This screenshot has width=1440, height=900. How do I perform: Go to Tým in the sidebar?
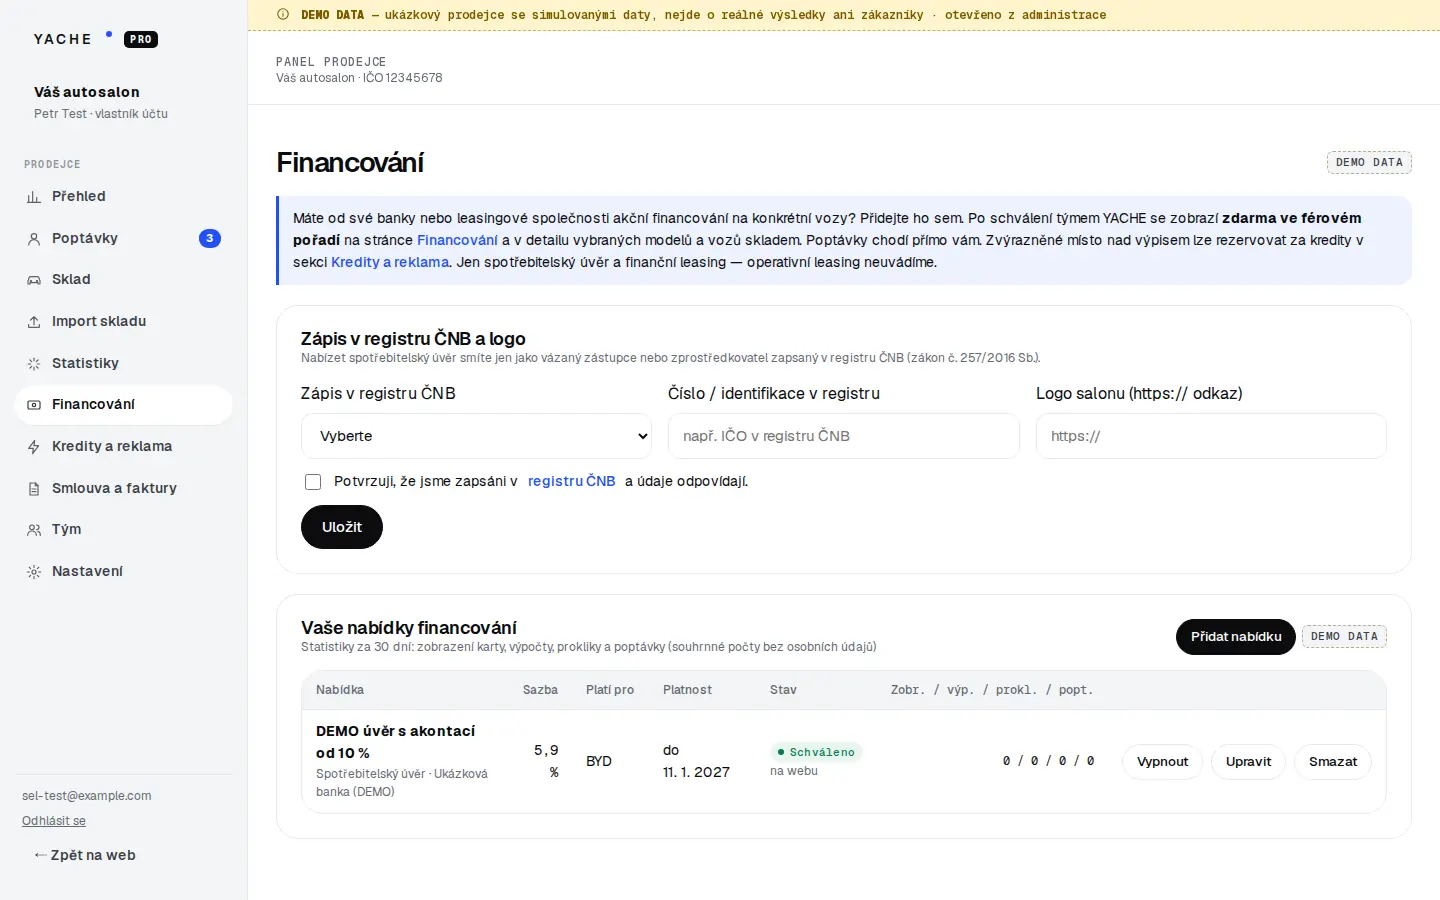coord(124,529)
